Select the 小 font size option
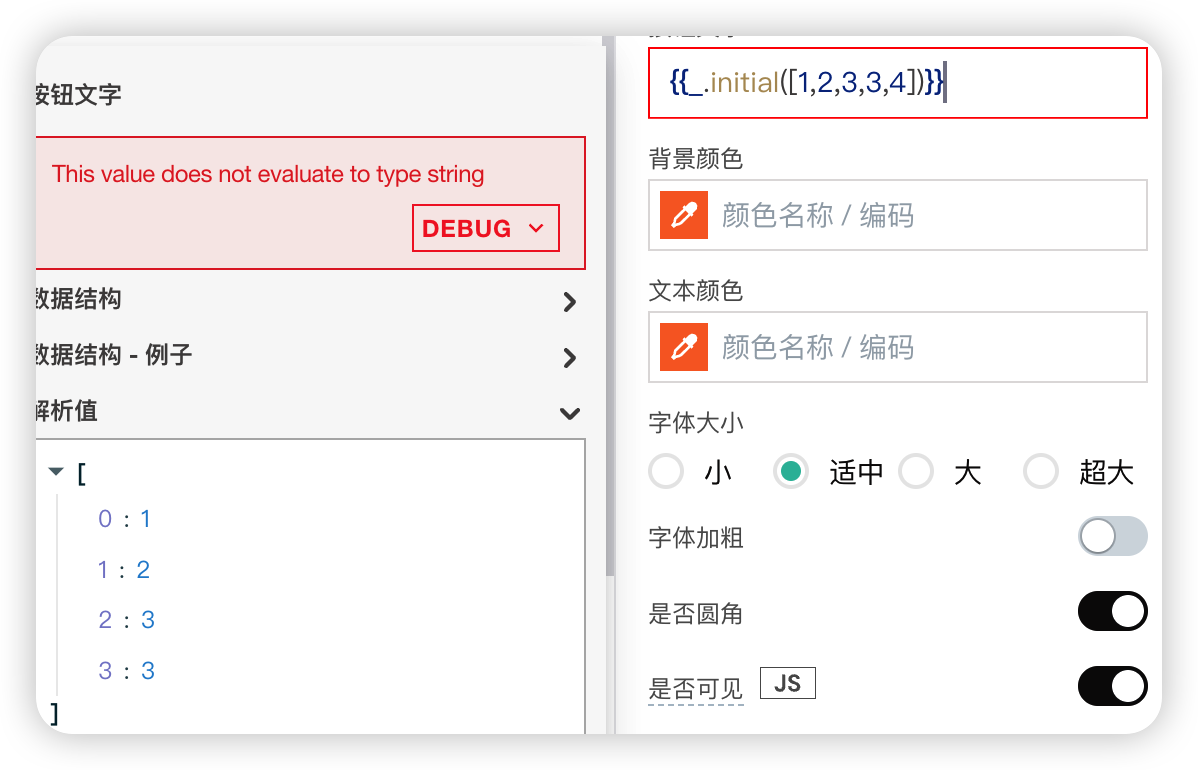Viewport: 1198px width, 770px height. [667, 471]
